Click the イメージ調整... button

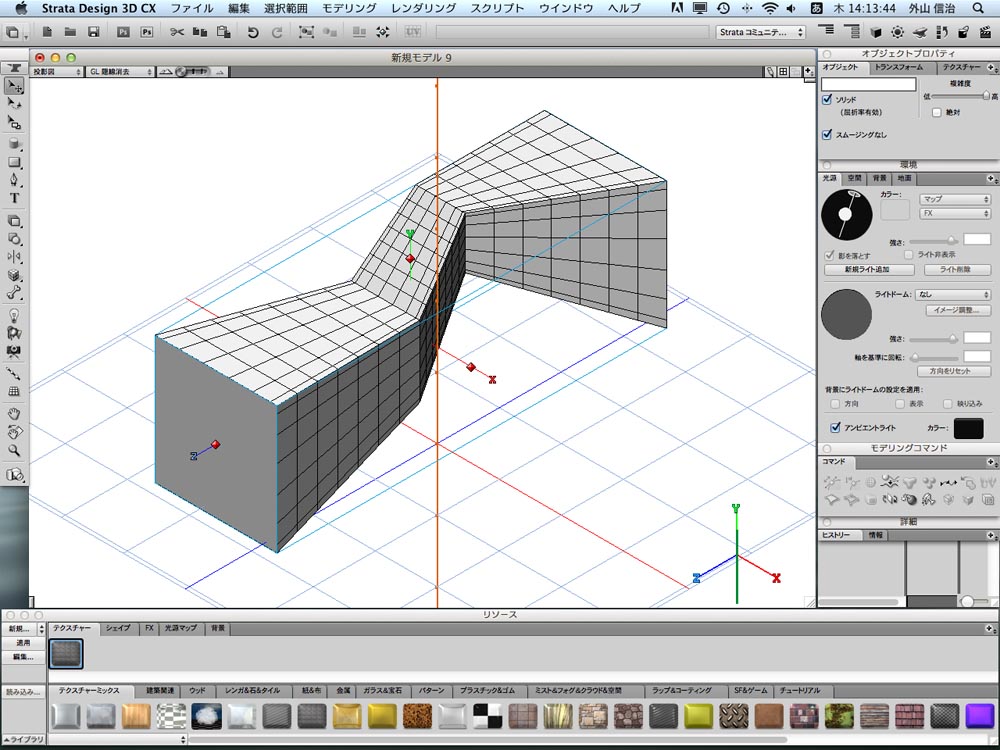(x=957, y=311)
